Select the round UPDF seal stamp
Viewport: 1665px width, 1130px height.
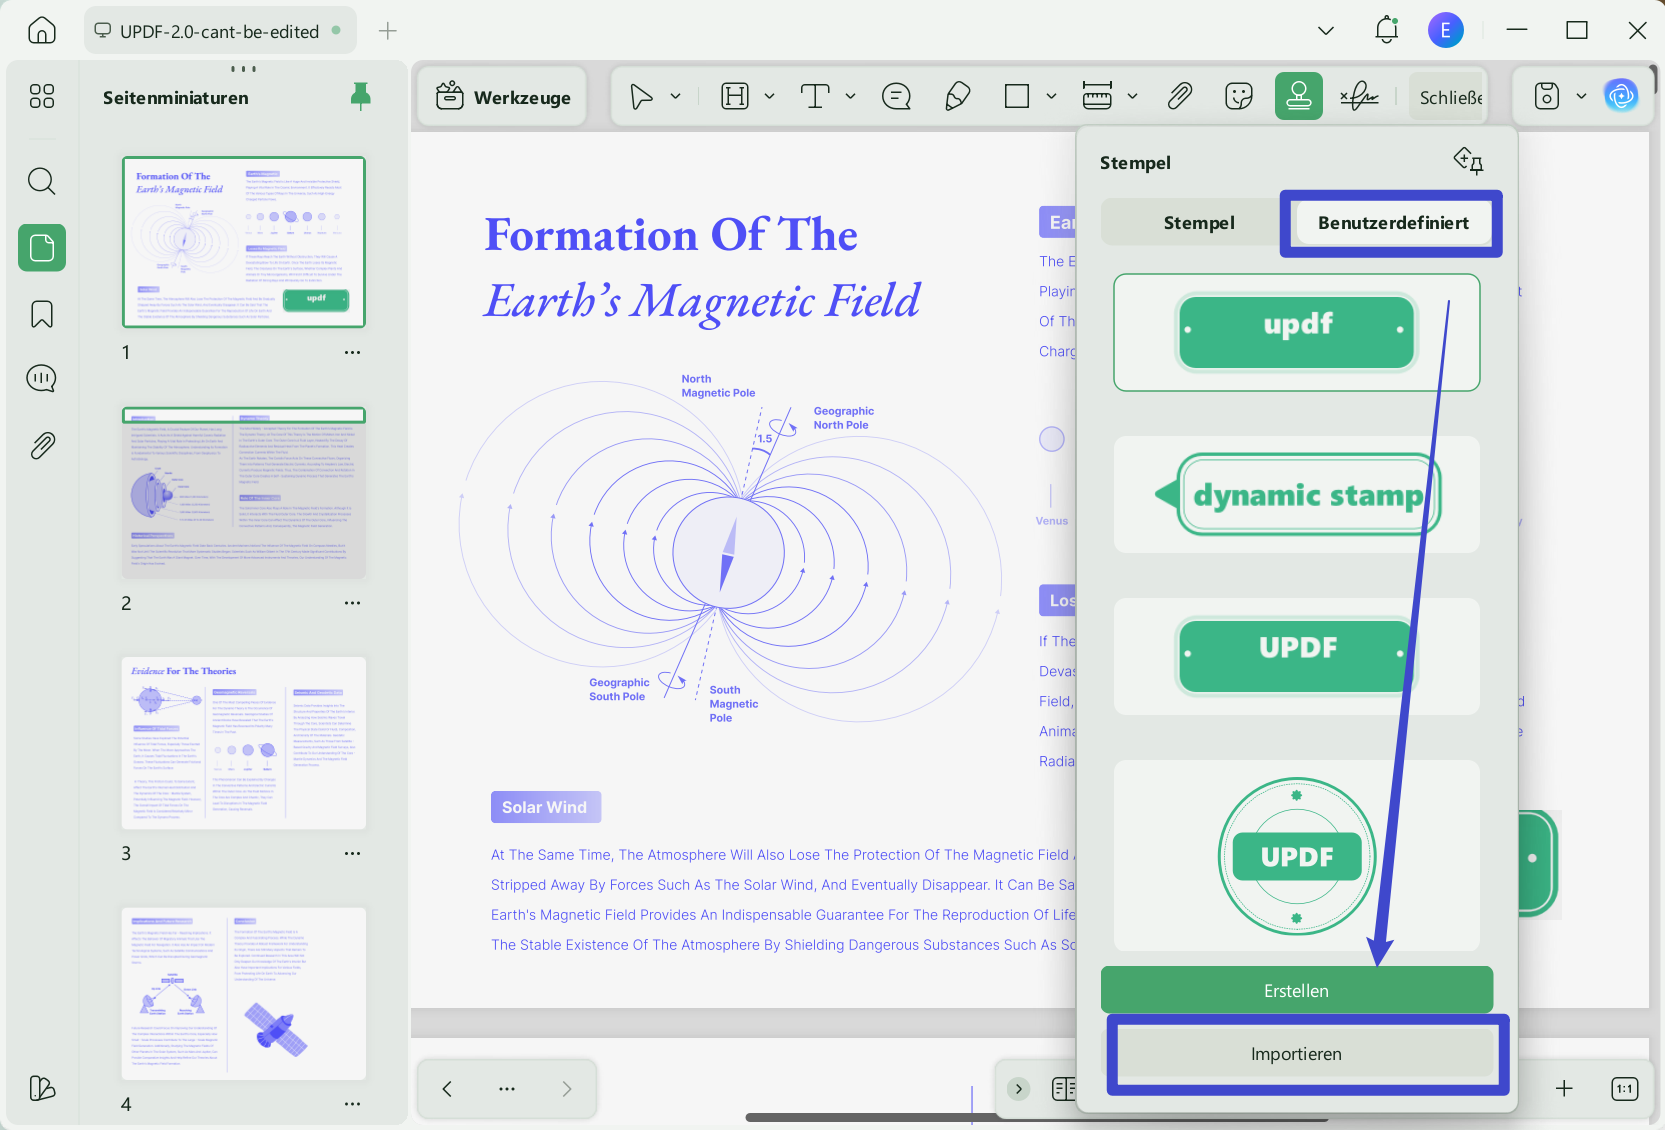[x=1297, y=856]
